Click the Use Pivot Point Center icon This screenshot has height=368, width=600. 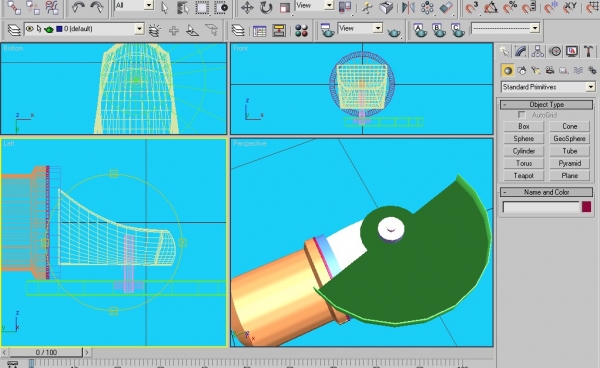point(345,7)
